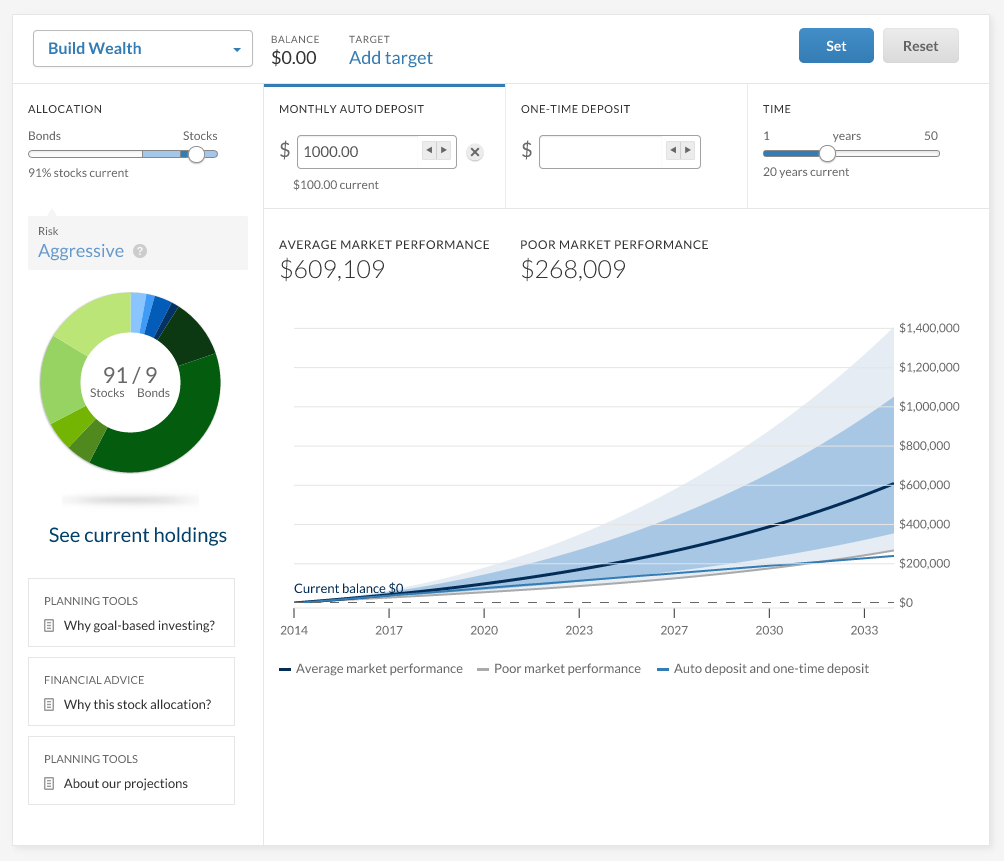Click See current holdings link

[x=138, y=535]
